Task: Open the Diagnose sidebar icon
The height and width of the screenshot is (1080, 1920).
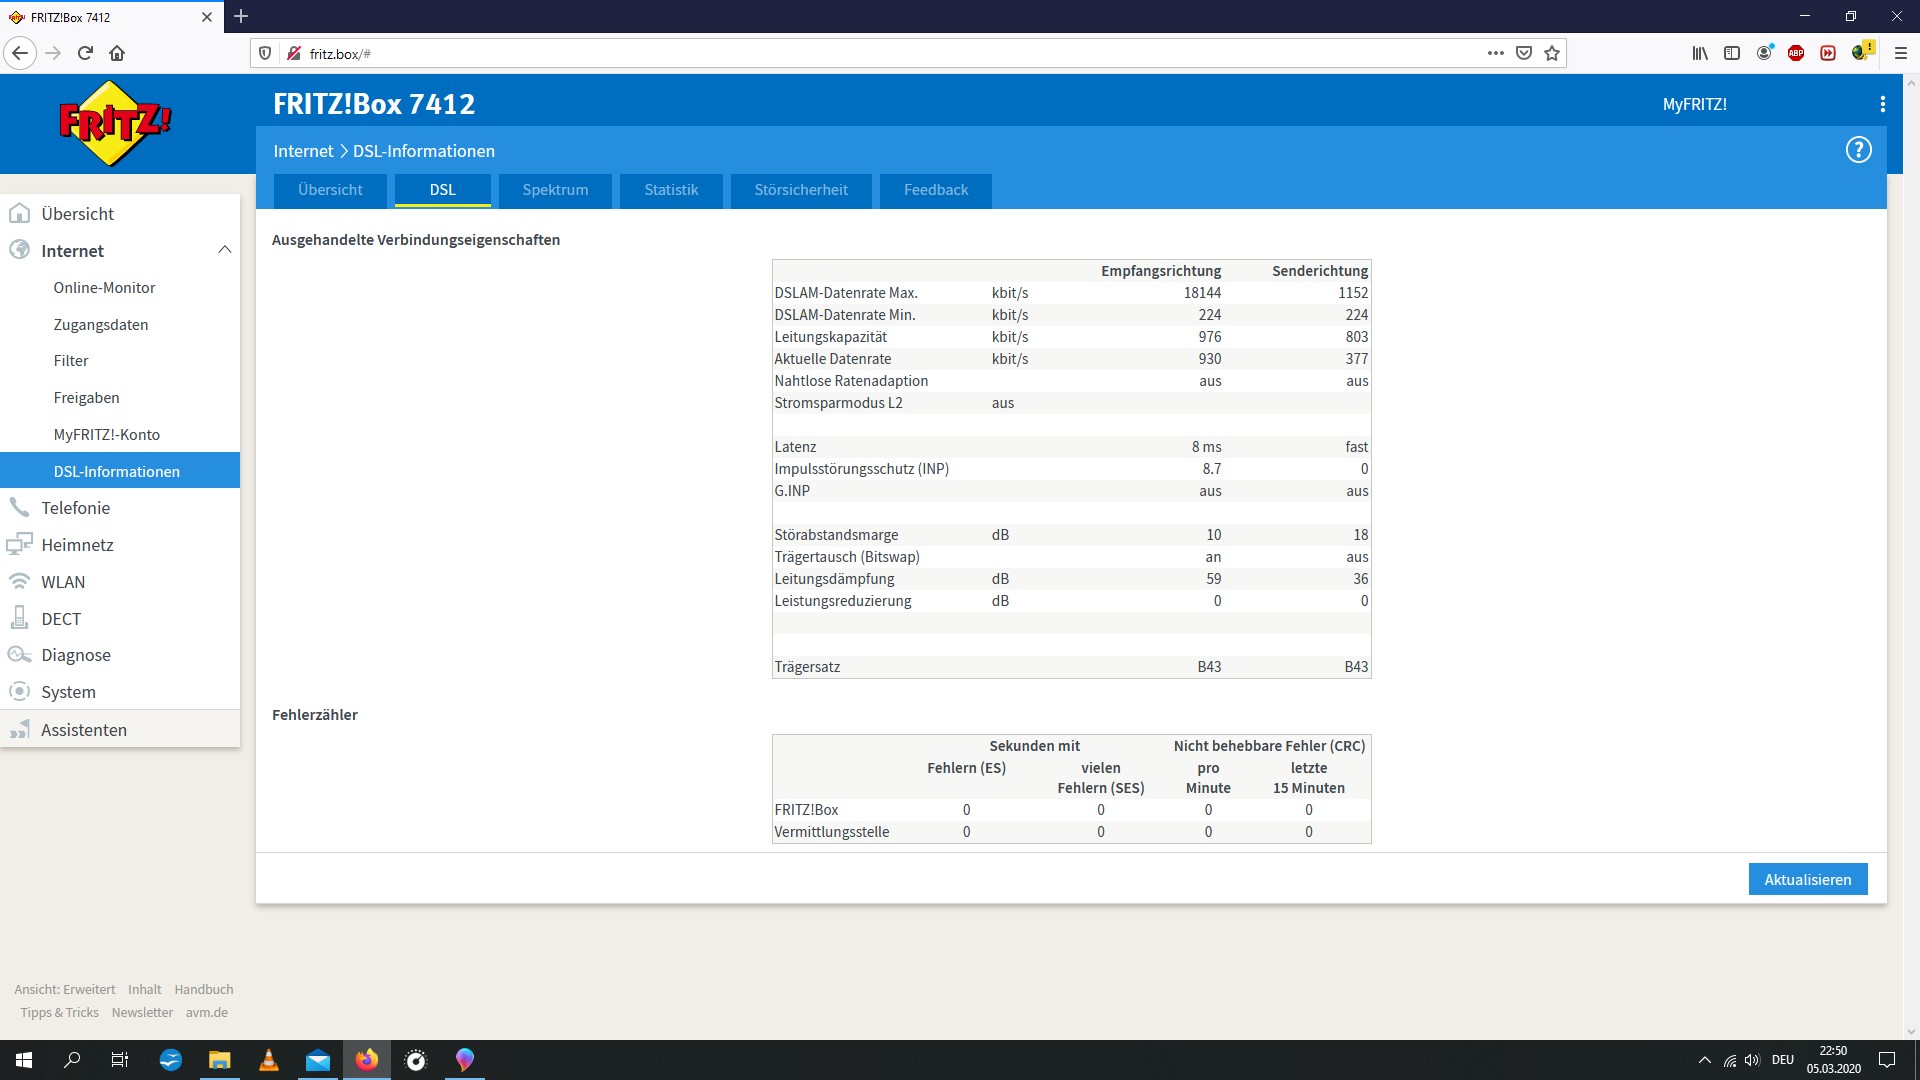Action: click(x=18, y=654)
